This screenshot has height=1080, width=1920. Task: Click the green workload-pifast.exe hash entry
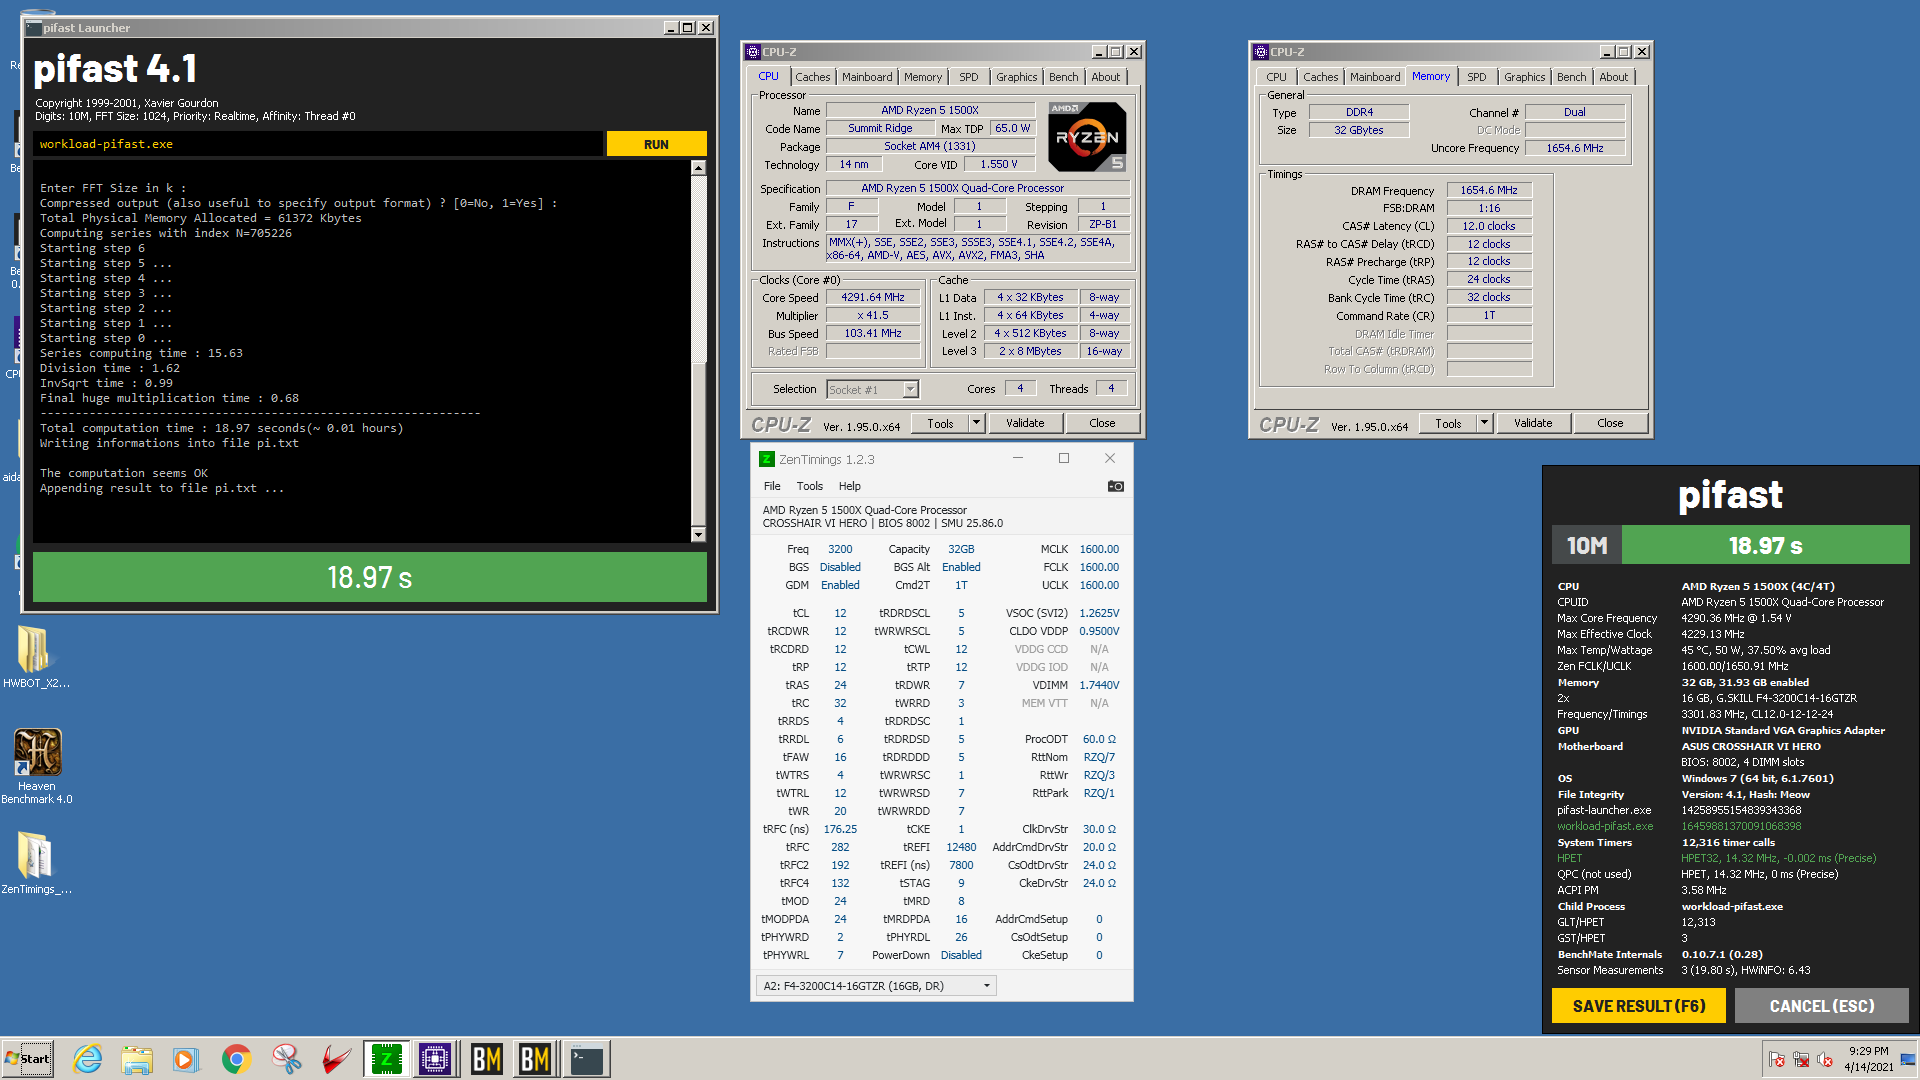pyautogui.click(x=1740, y=827)
